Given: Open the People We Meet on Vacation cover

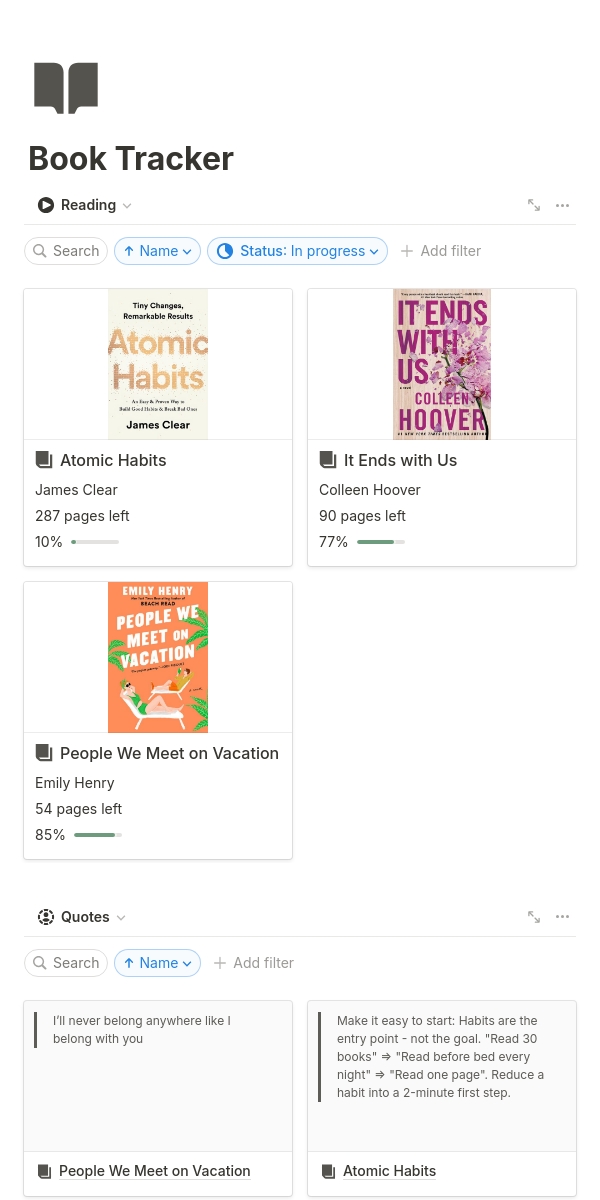Looking at the screenshot, I should 158,657.
